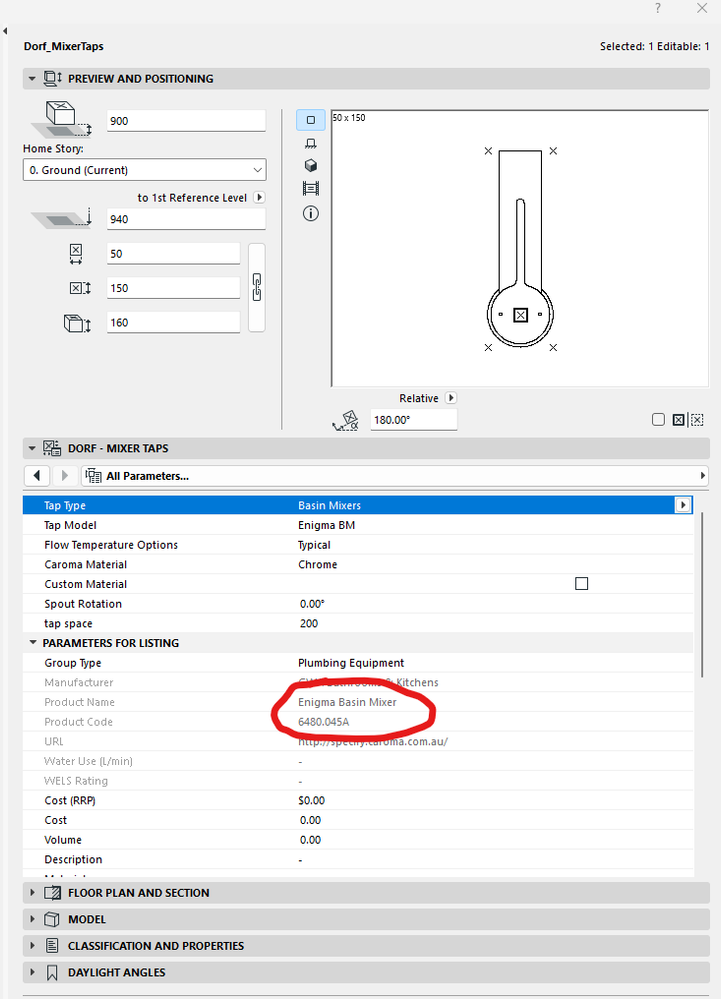Click the help question mark icon

658,8
